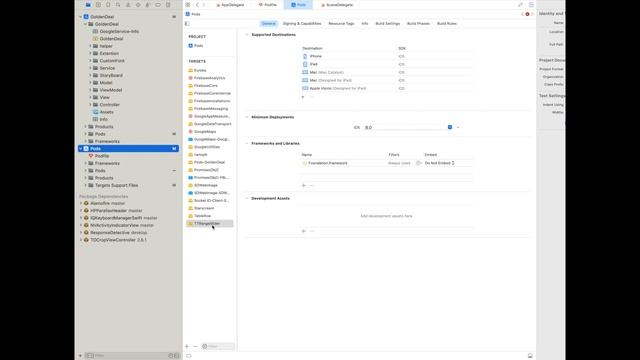Open the Issue navigator
640x360 pixels.
point(128,5)
